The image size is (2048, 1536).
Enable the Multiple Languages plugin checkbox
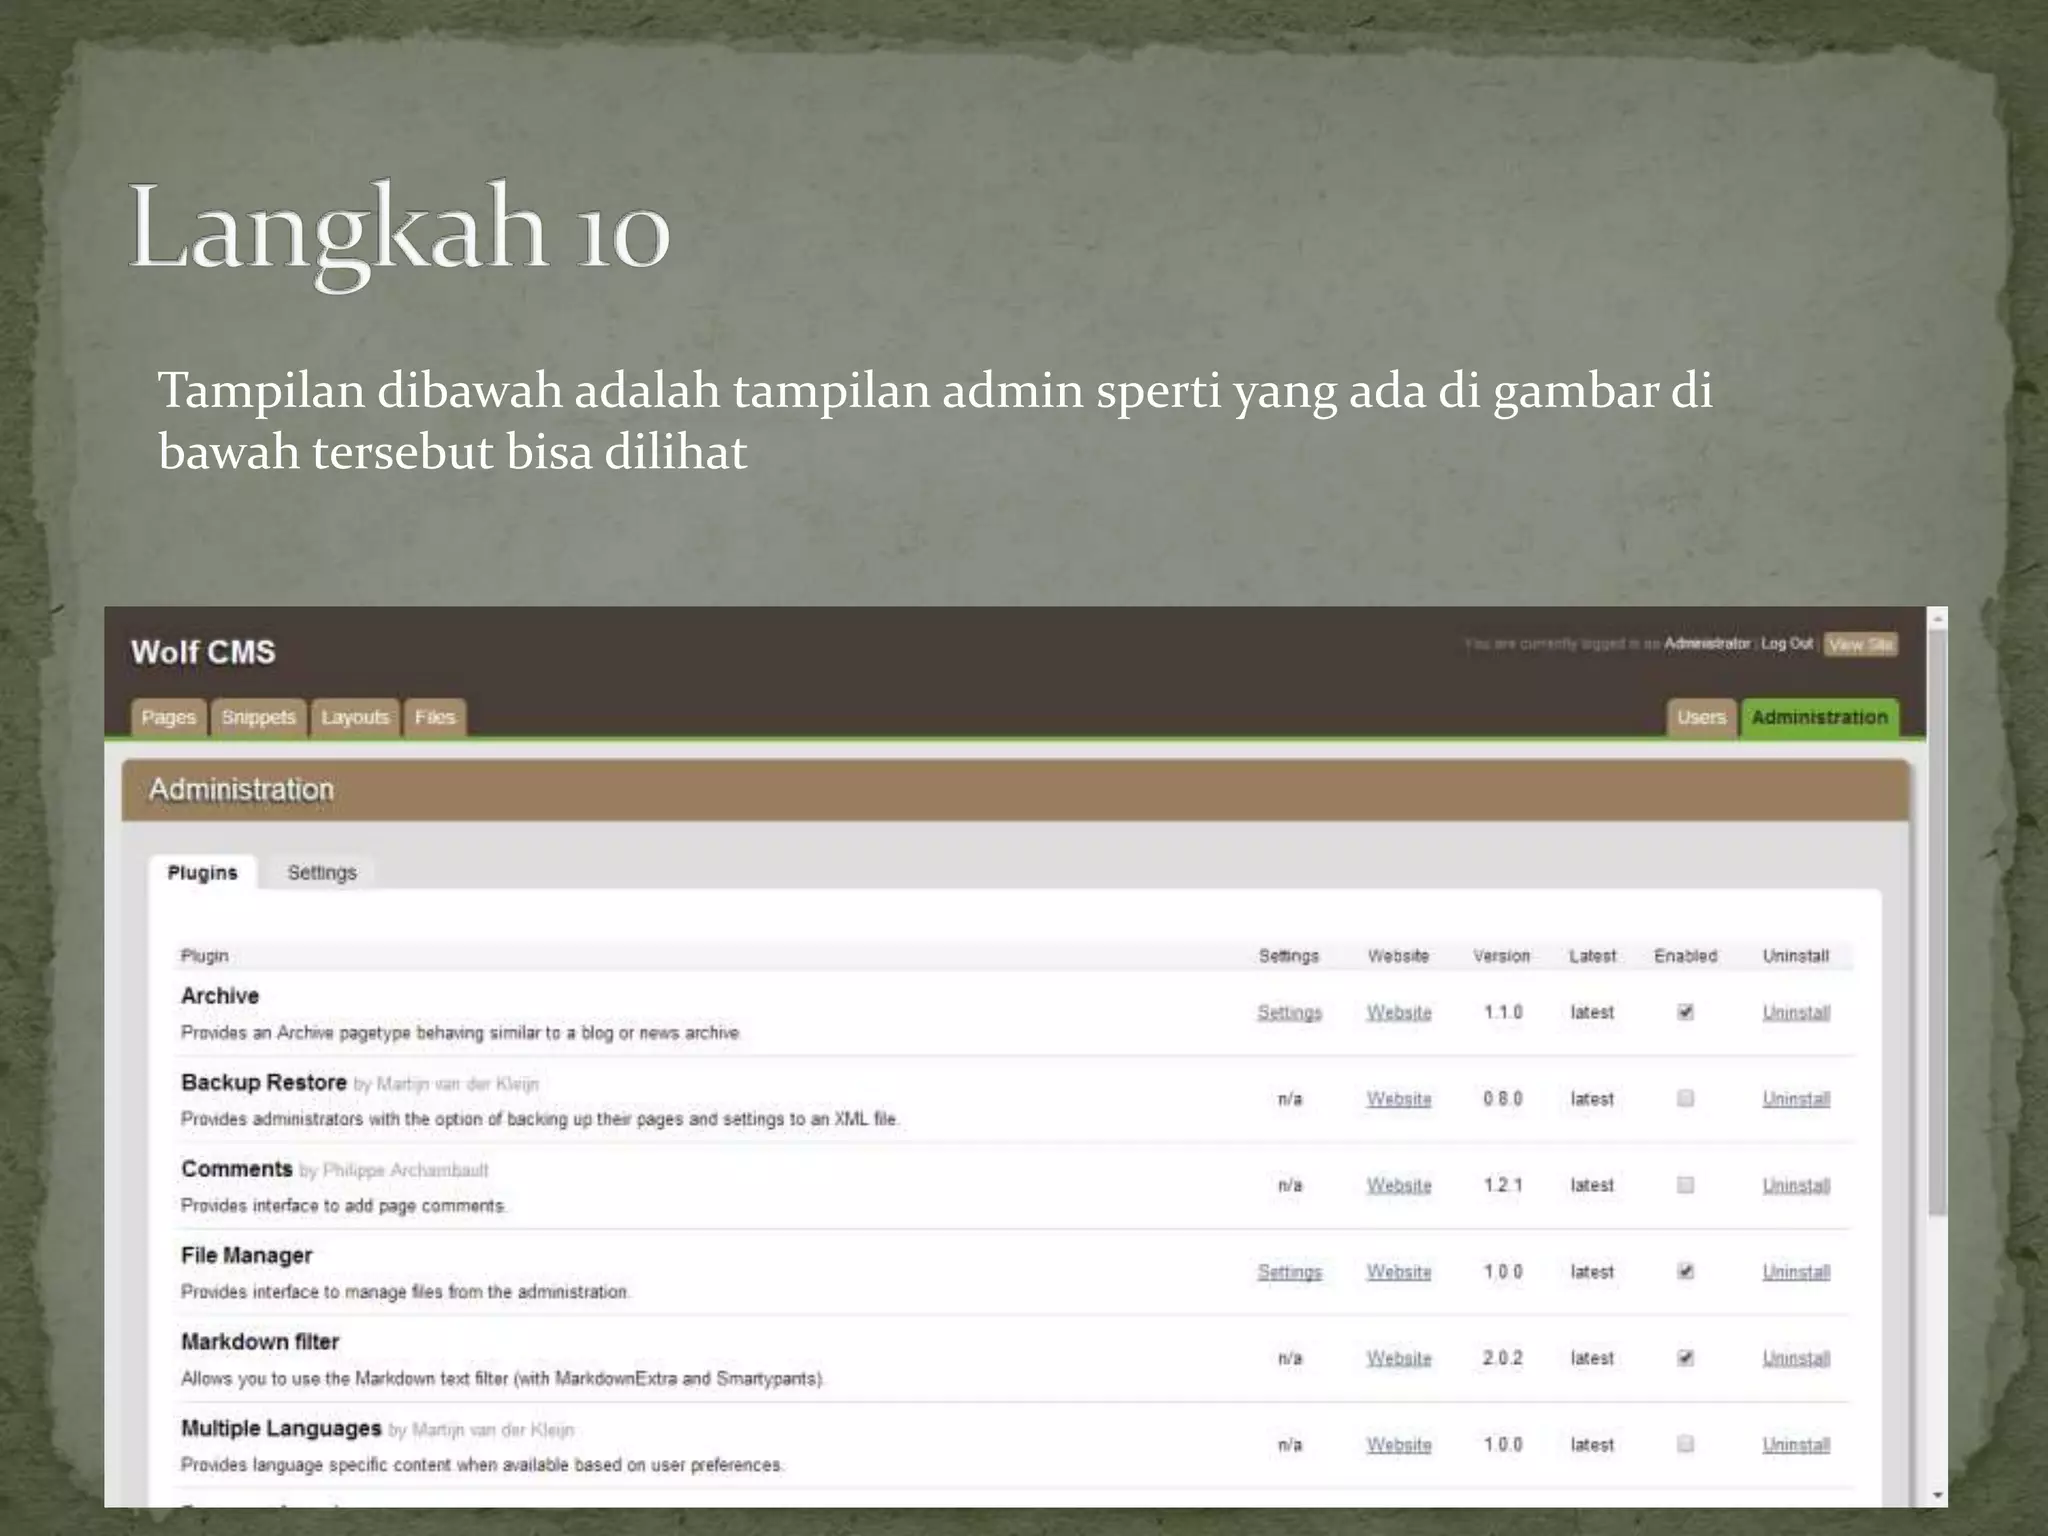[x=1685, y=1444]
